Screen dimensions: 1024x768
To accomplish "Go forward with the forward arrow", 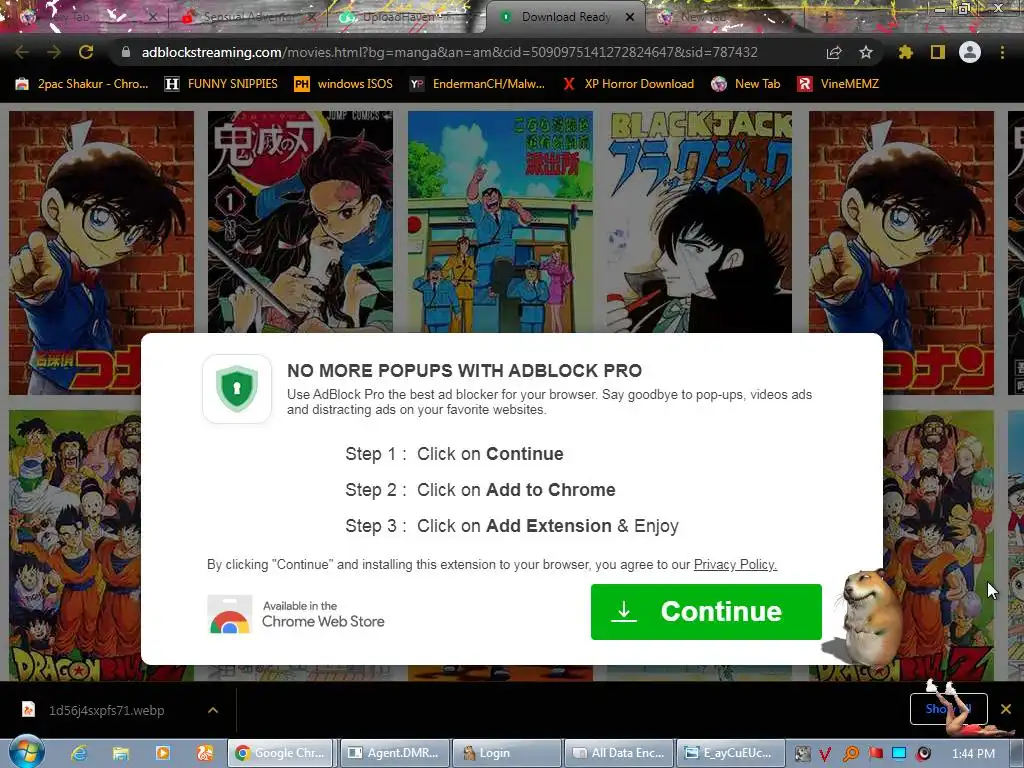I will [54, 52].
